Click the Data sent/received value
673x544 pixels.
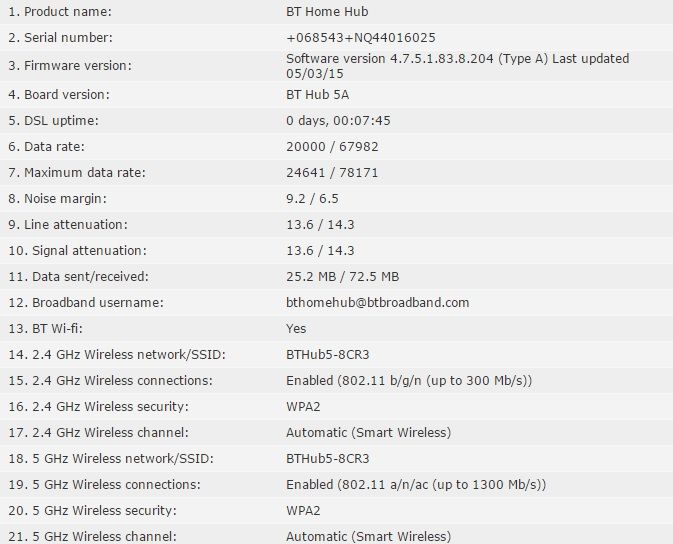(343, 277)
